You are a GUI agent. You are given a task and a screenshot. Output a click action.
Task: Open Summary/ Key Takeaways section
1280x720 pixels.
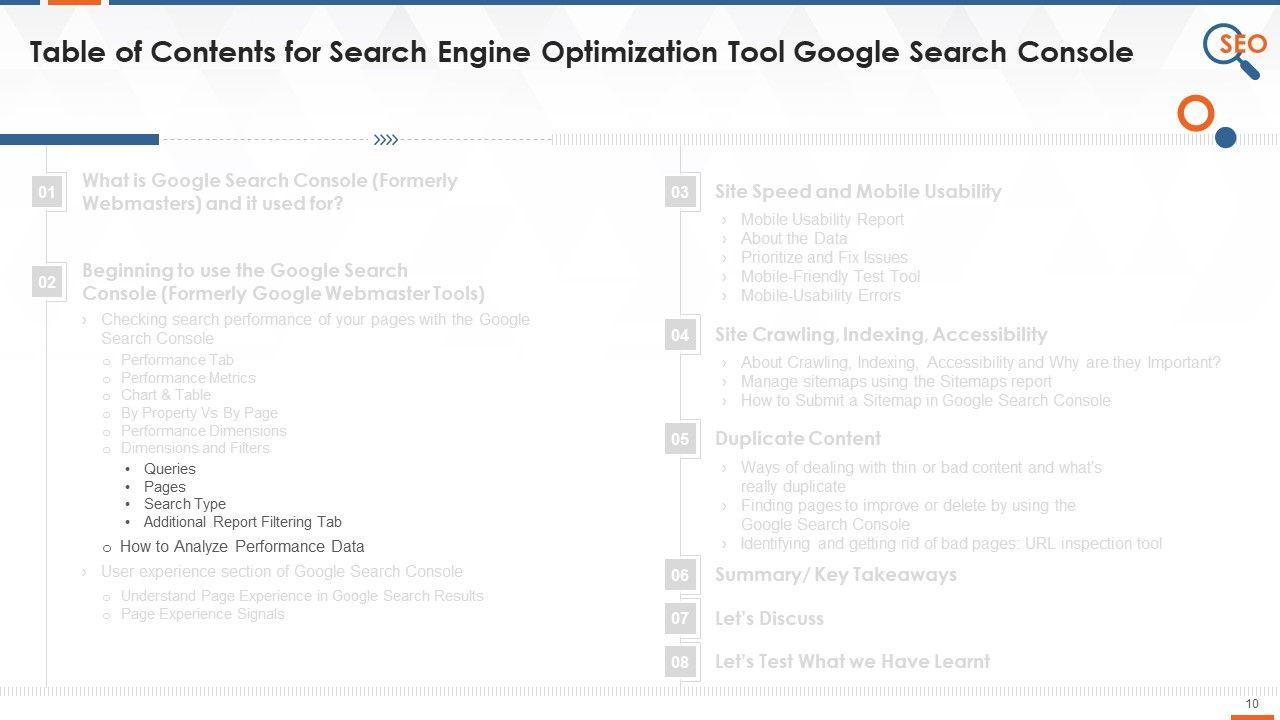pos(835,575)
